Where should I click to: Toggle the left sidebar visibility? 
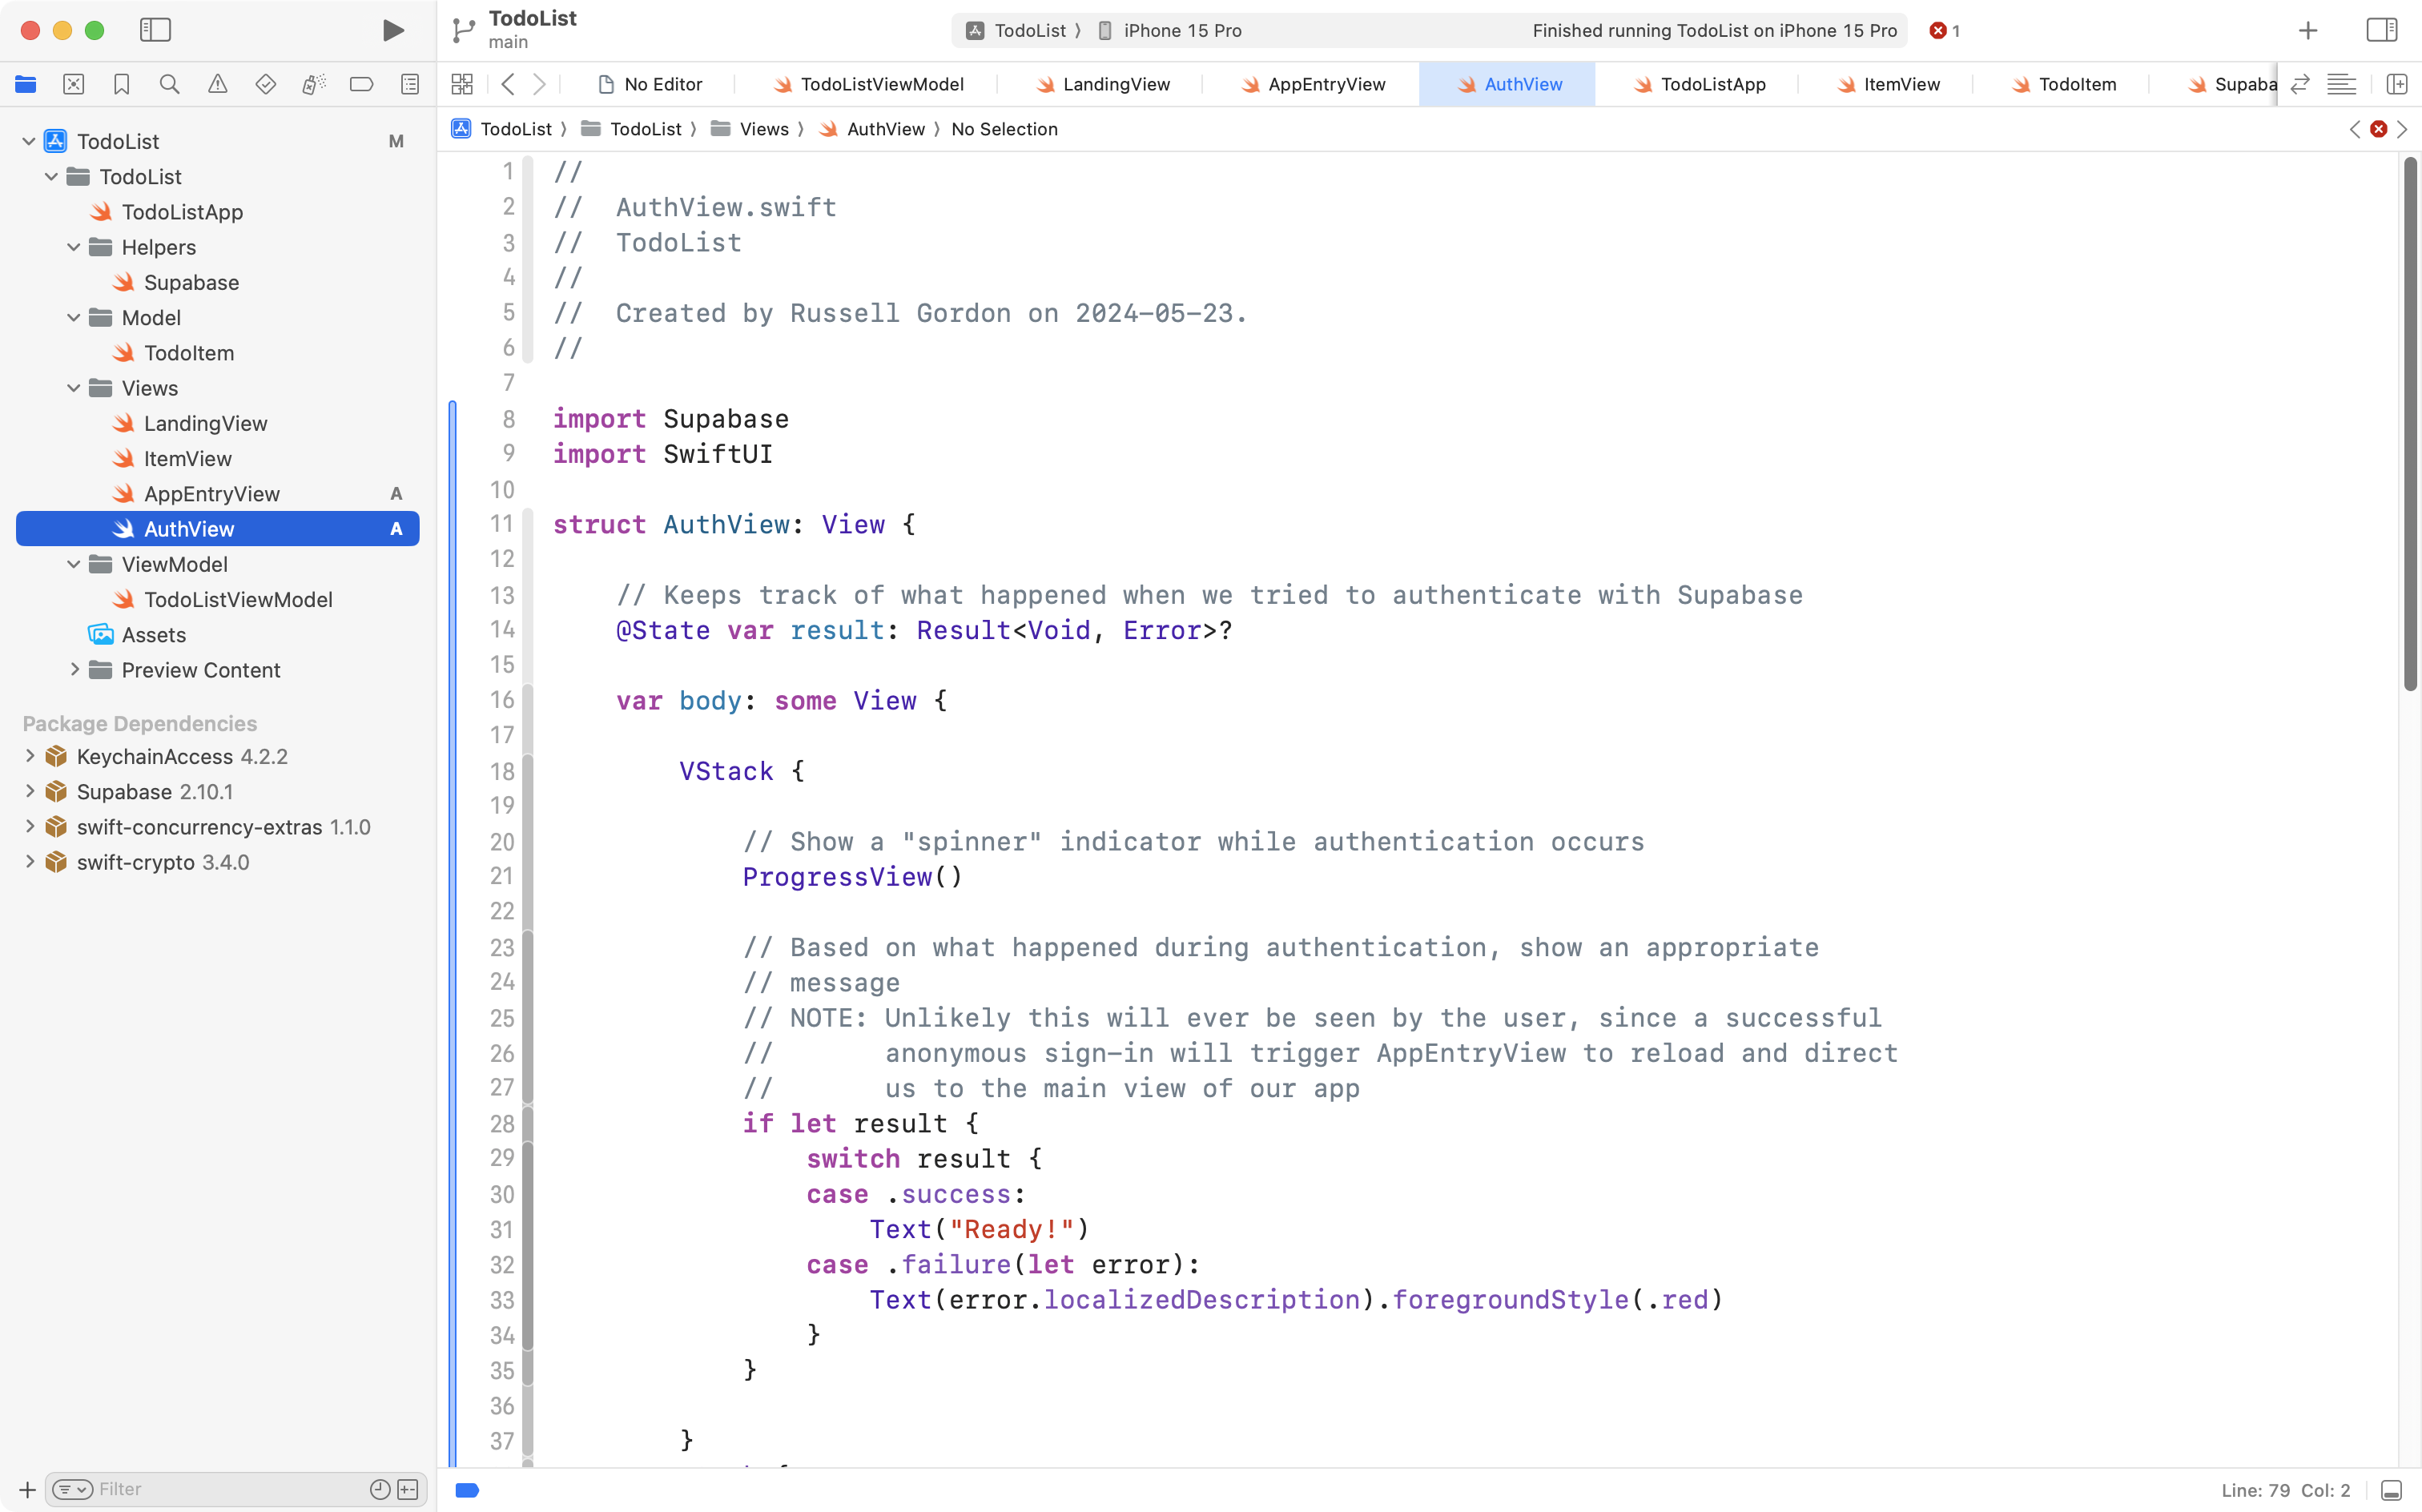tap(156, 30)
